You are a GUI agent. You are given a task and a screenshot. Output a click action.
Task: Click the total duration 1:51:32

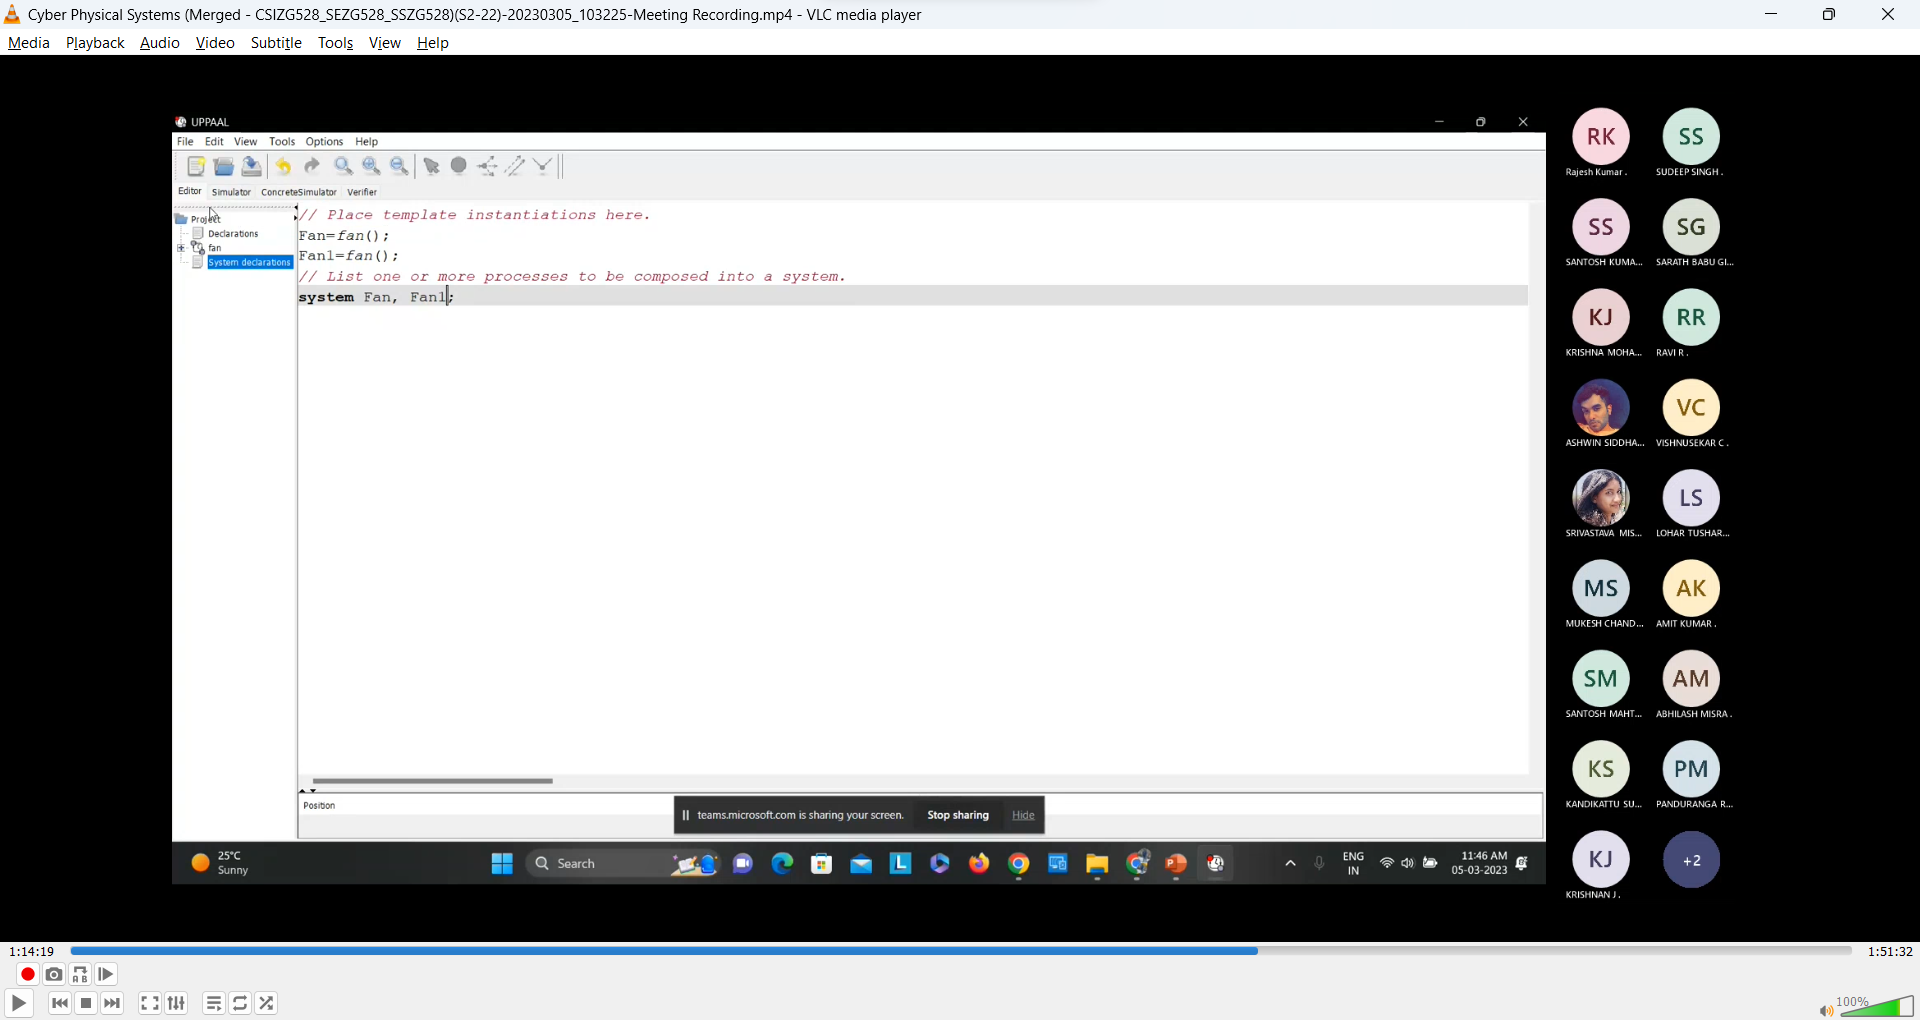pyautogui.click(x=1890, y=952)
